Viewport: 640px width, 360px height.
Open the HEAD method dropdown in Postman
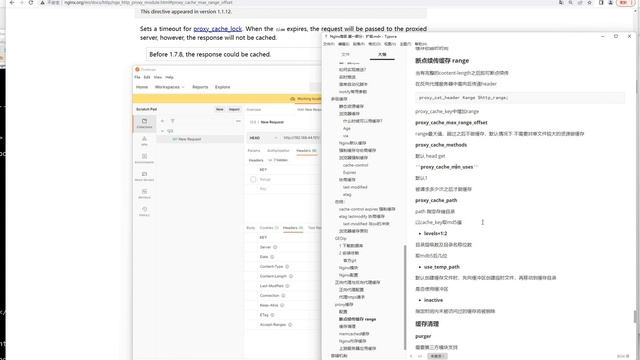point(264,138)
